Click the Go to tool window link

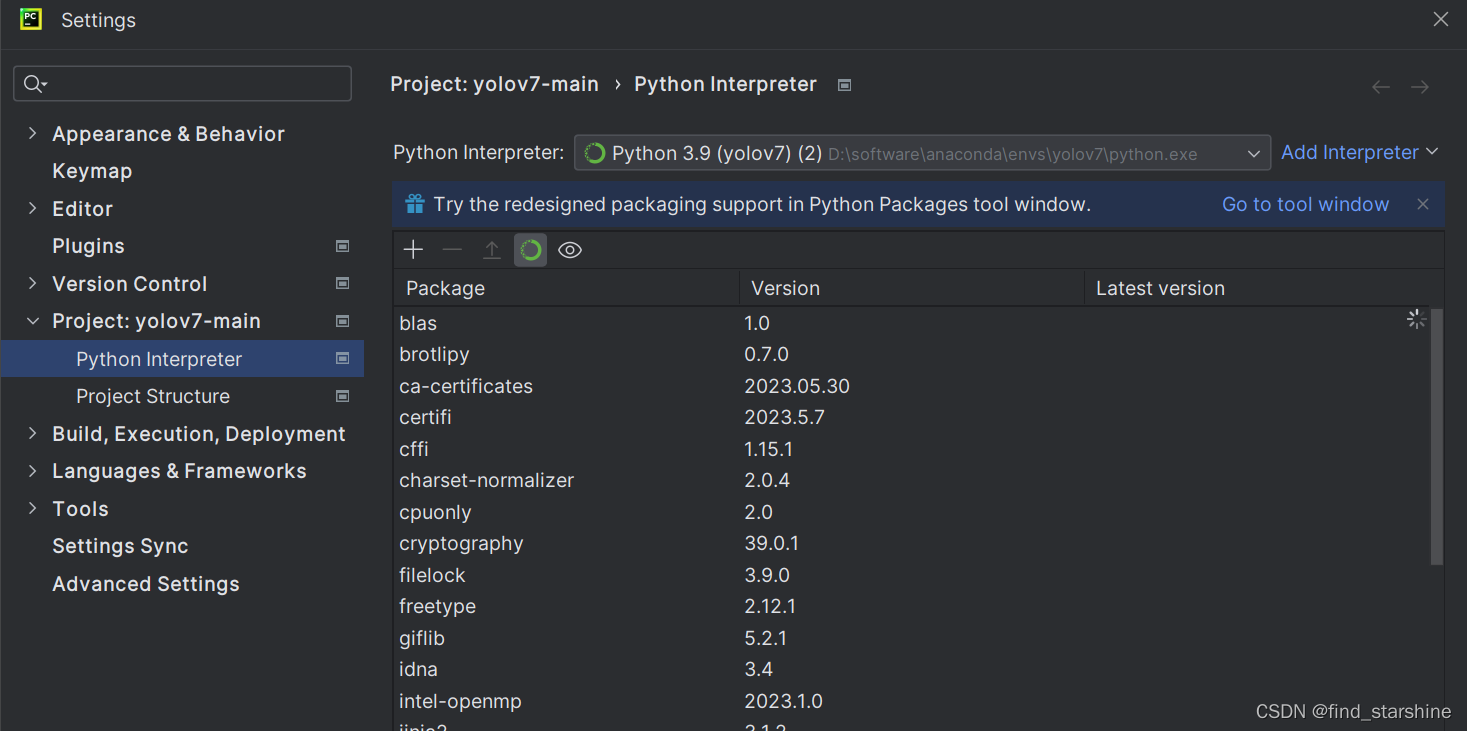pyautogui.click(x=1305, y=204)
